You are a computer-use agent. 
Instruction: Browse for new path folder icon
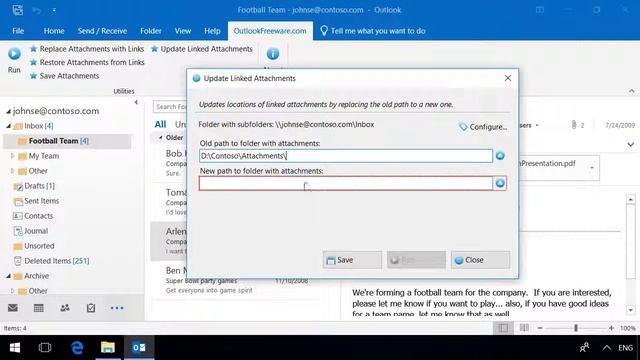pyautogui.click(x=500, y=183)
